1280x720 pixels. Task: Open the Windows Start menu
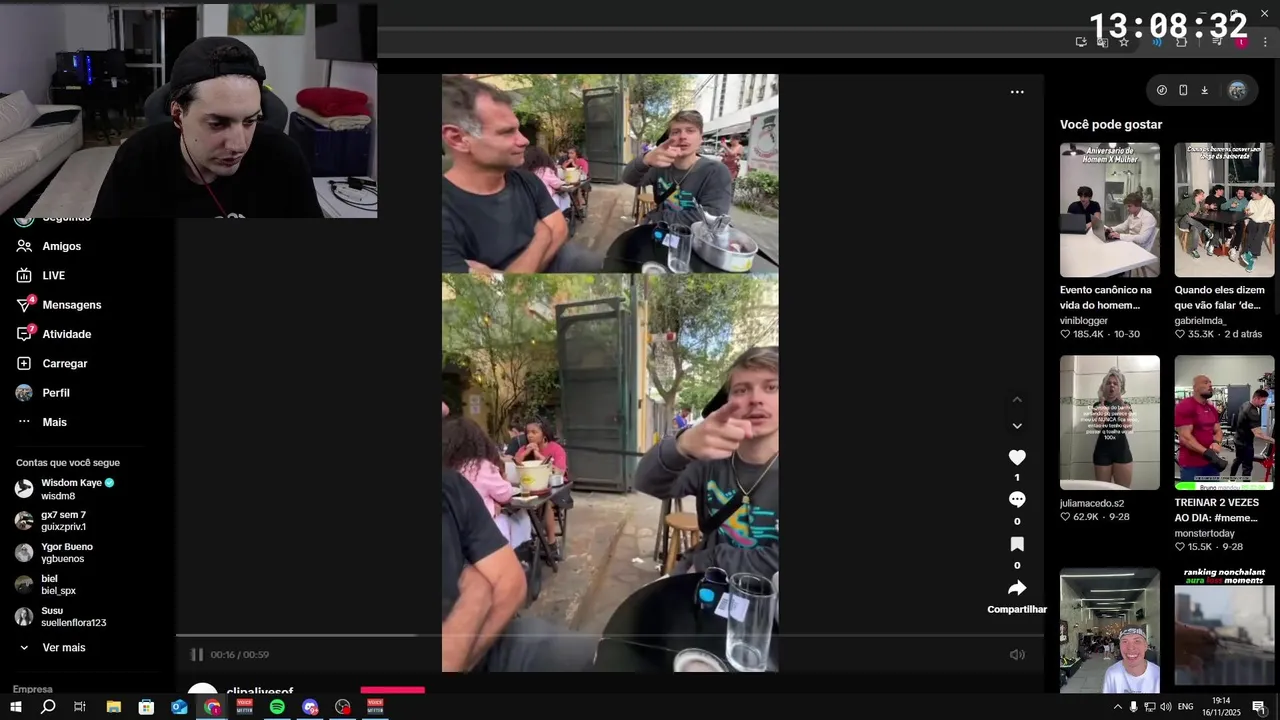coord(16,707)
